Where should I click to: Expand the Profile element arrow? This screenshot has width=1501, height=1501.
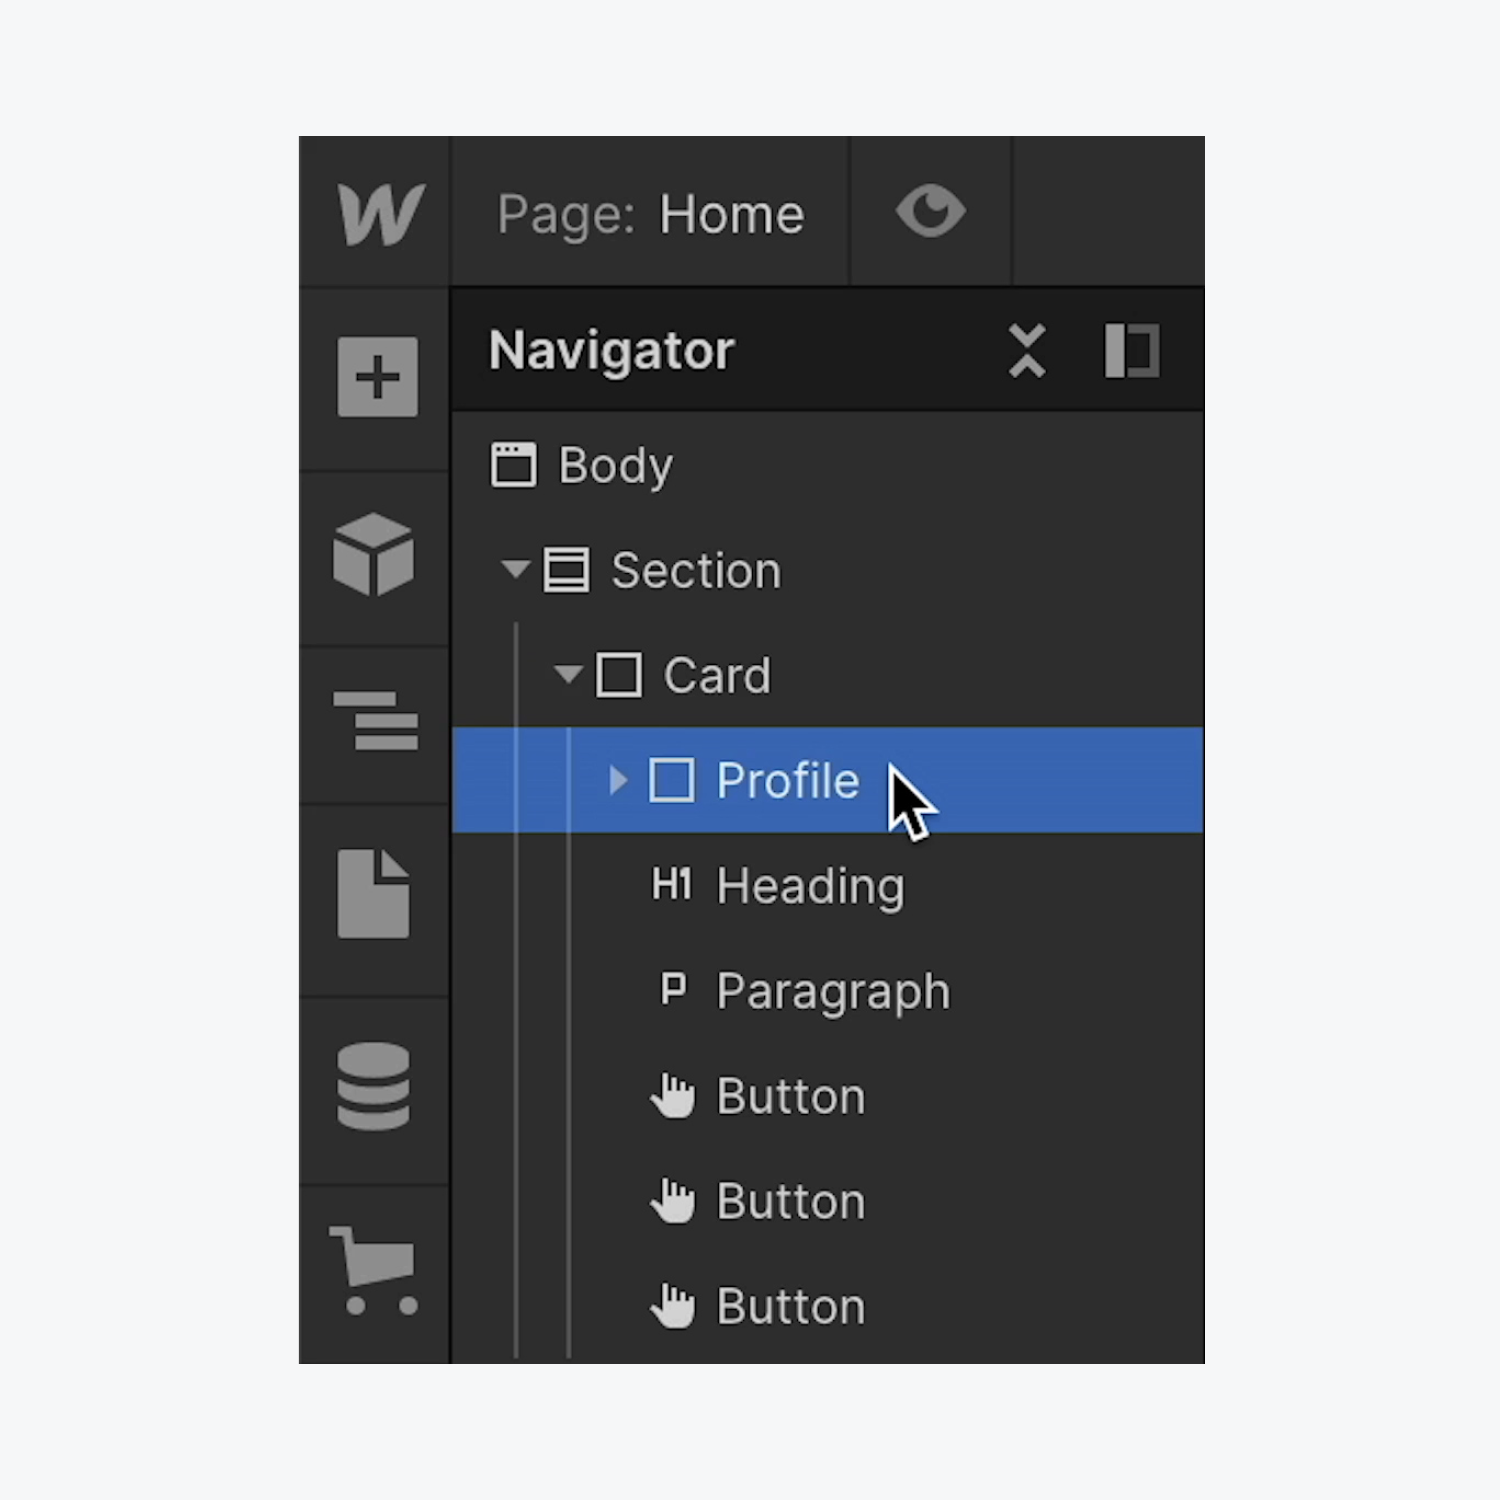click(x=618, y=780)
